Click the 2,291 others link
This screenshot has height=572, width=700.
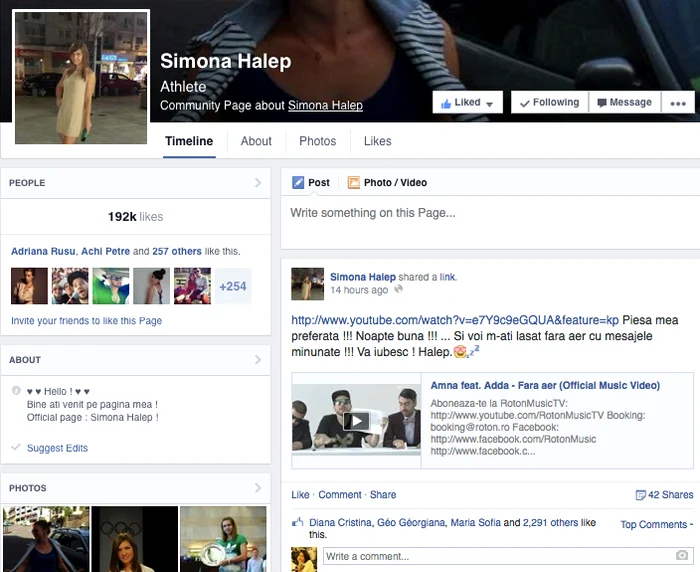(x=551, y=522)
